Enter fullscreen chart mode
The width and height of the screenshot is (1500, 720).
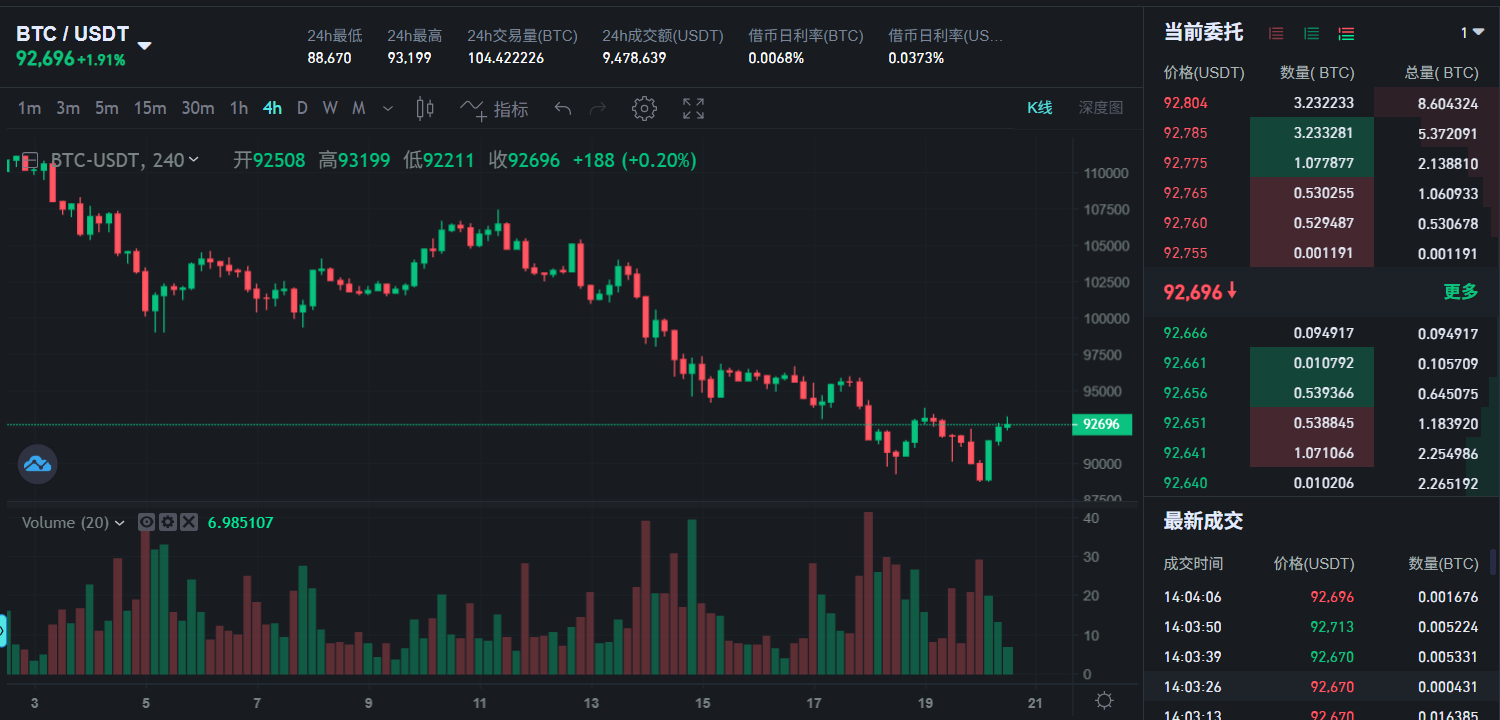click(x=693, y=109)
